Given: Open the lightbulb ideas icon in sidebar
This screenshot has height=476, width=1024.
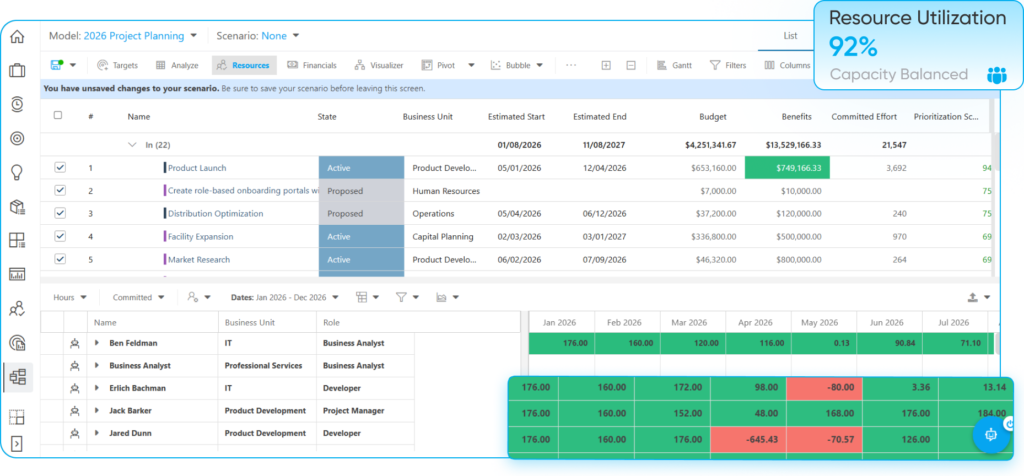Looking at the screenshot, I should (x=17, y=172).
